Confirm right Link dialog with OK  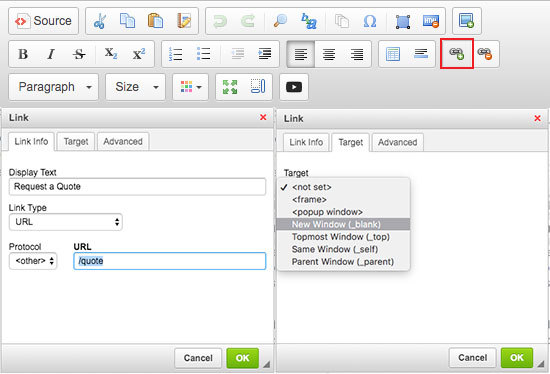(517, 358)
